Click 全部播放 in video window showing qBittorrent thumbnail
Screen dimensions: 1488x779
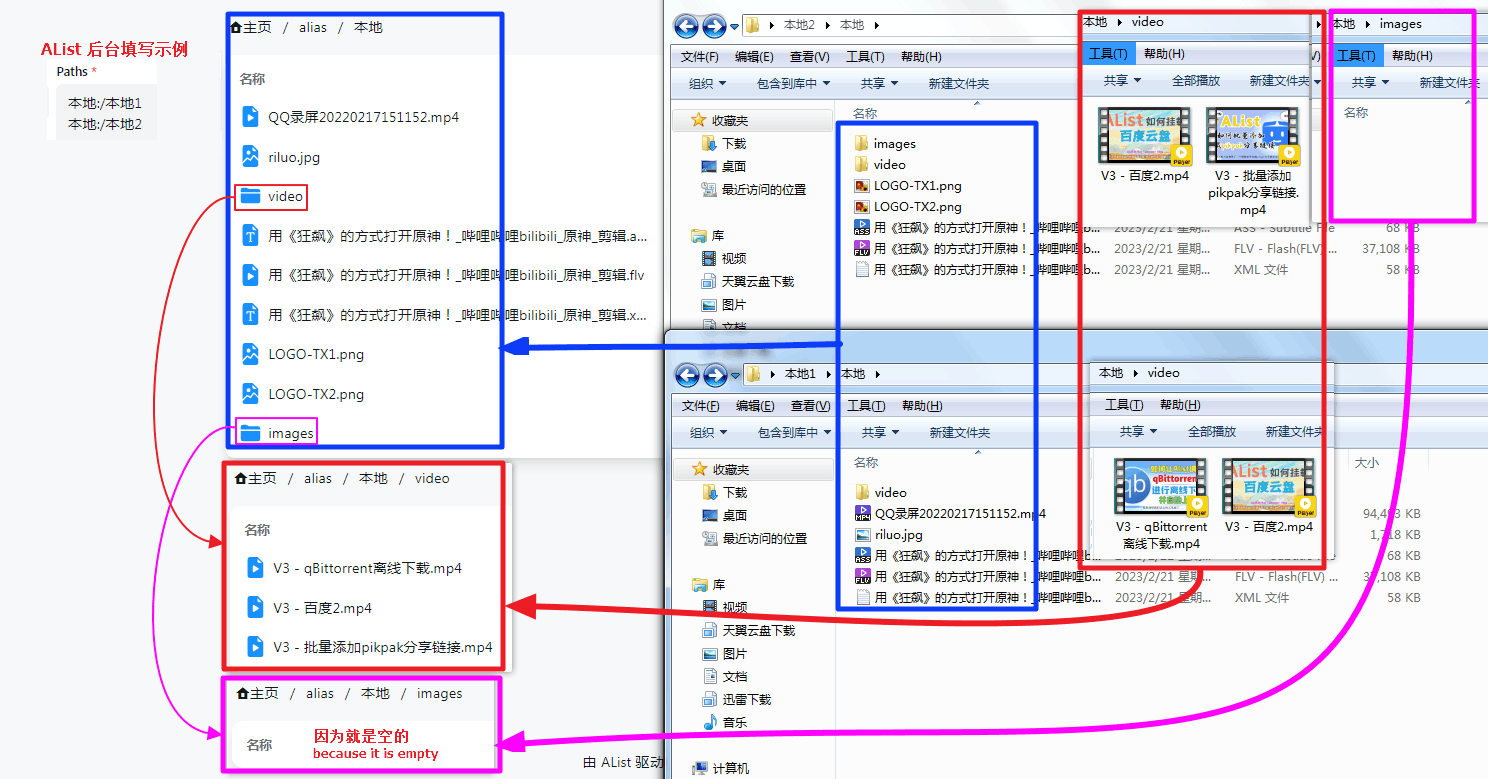[1212, 432]
